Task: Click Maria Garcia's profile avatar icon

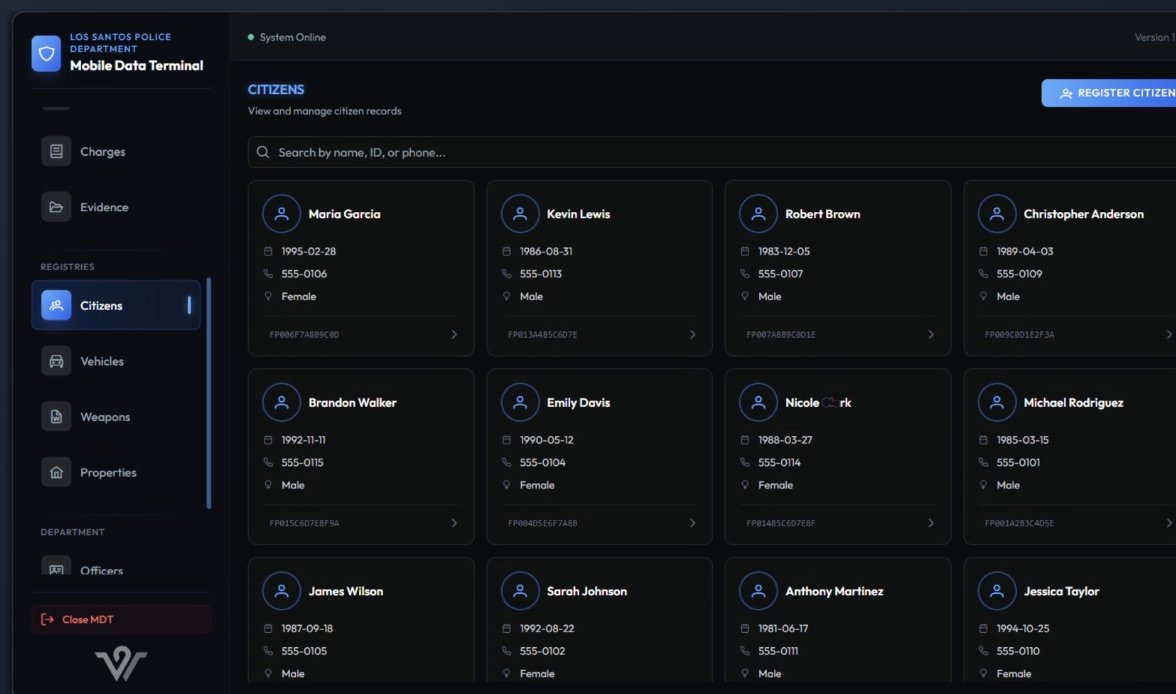Action: pos(281,214)
